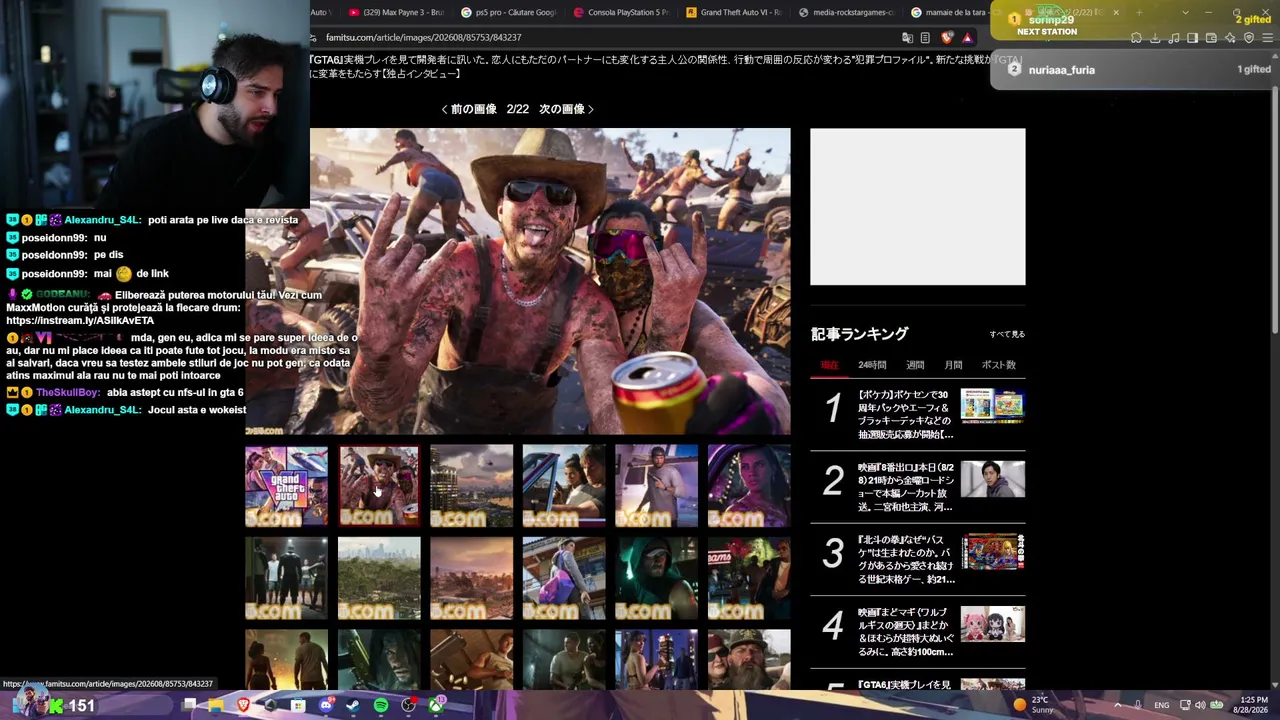
Task: Open the browser extensions puzzle icon
Action: pos(1136,38)
